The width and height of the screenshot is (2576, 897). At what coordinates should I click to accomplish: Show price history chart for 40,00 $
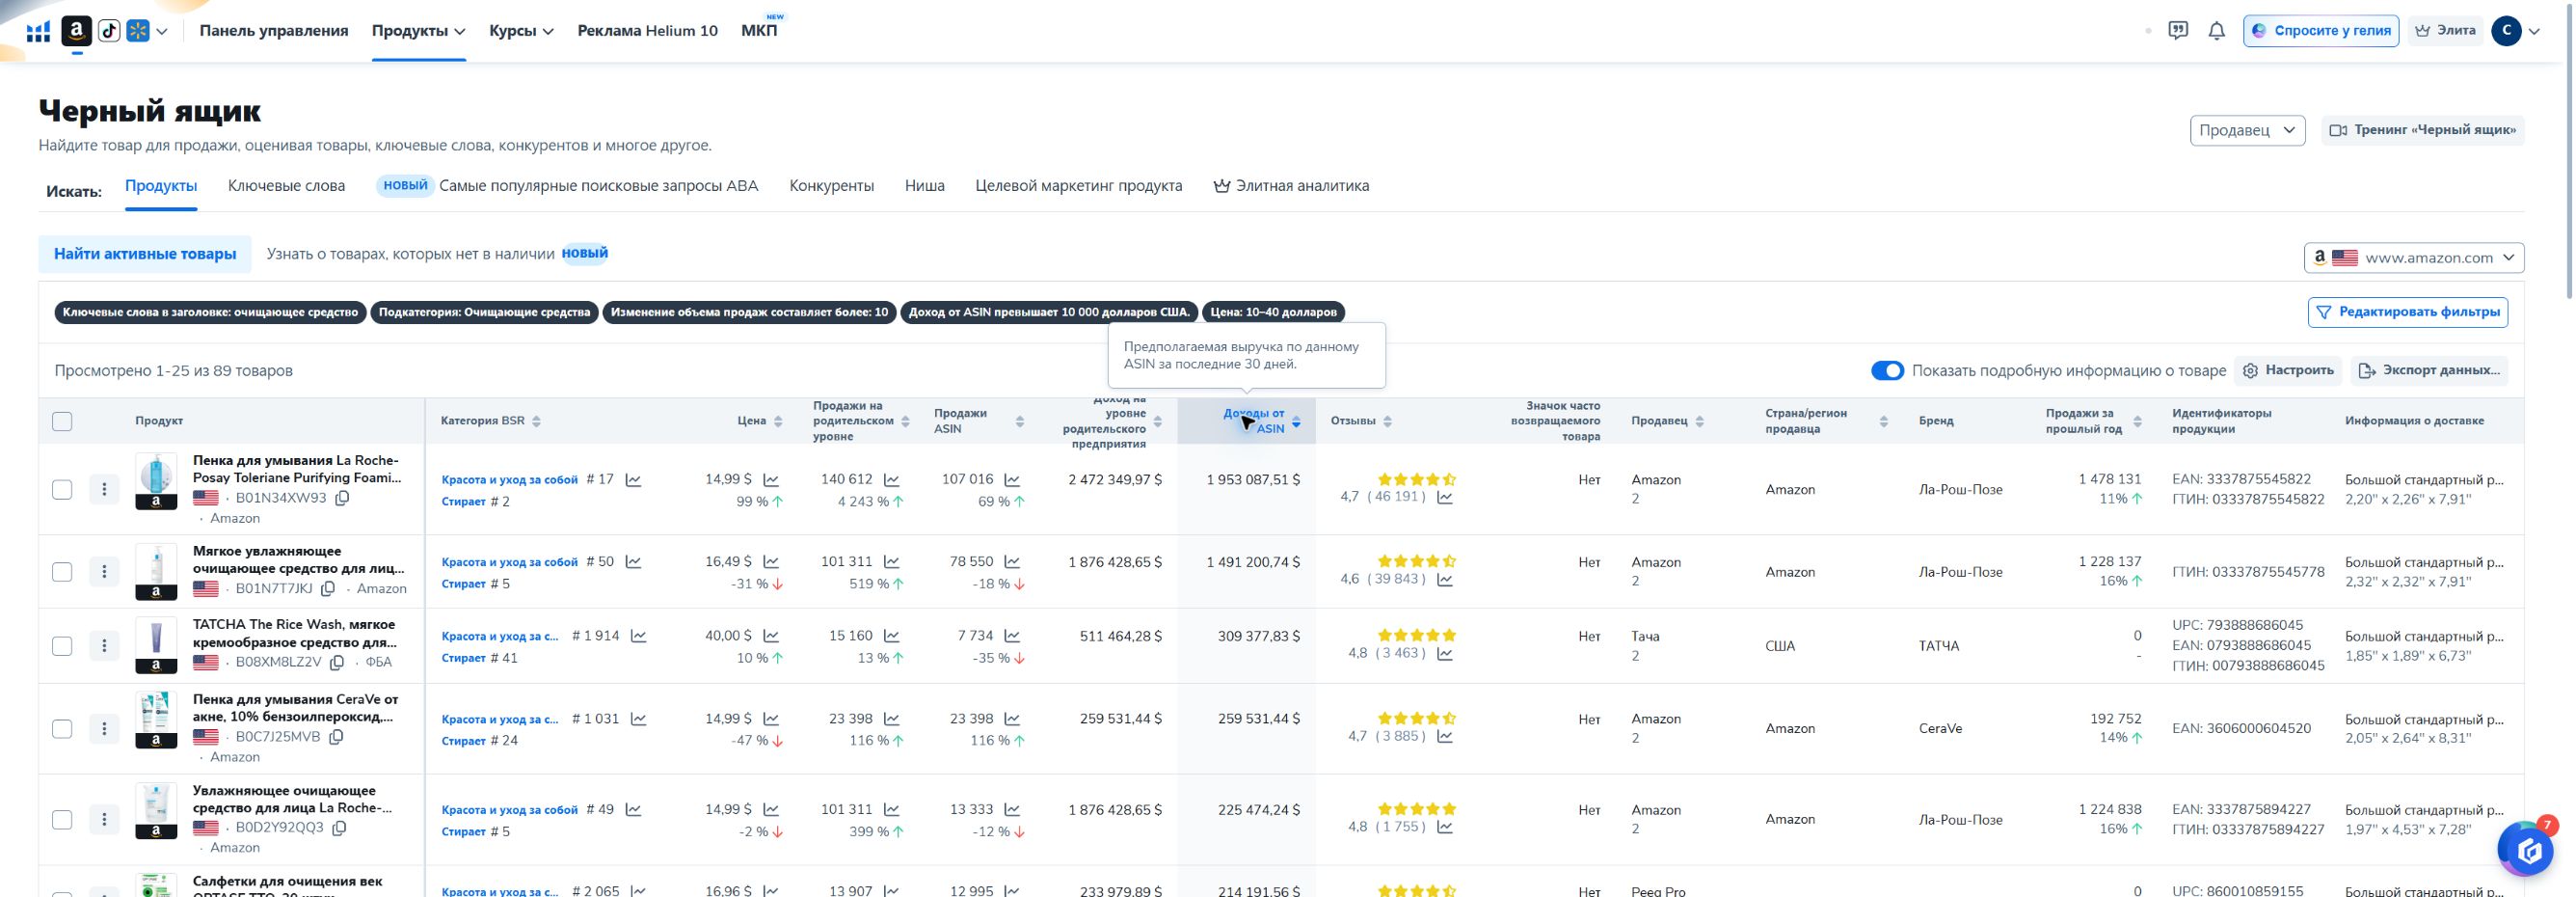771,636
